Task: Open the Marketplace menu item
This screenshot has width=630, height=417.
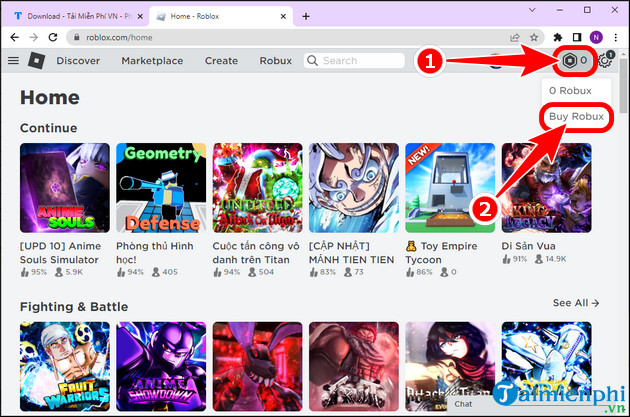Action: tap(152, 61)
